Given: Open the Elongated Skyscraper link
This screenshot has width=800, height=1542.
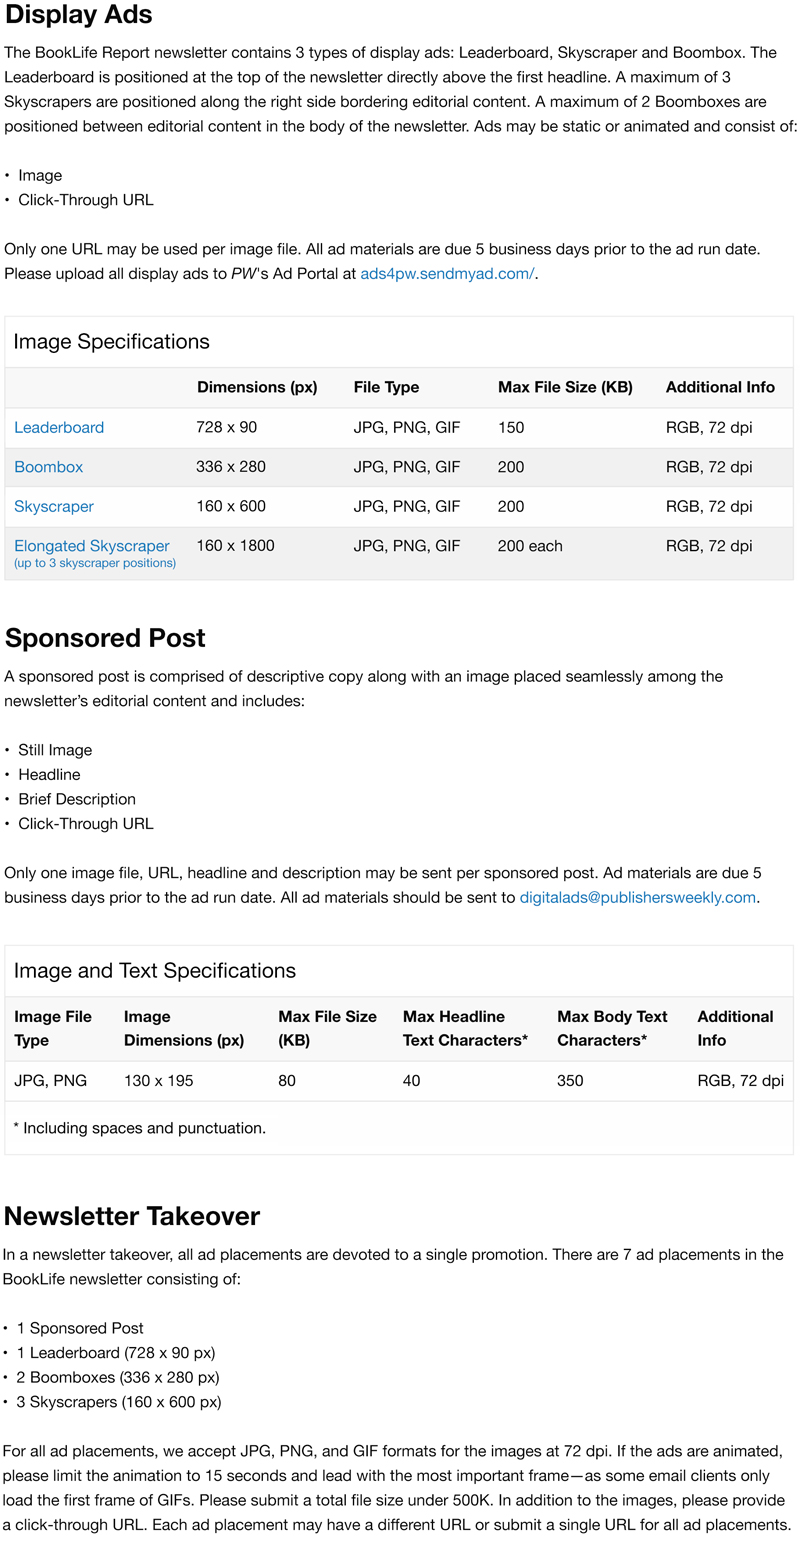Looking at the screenshot, I should (92, 546).
